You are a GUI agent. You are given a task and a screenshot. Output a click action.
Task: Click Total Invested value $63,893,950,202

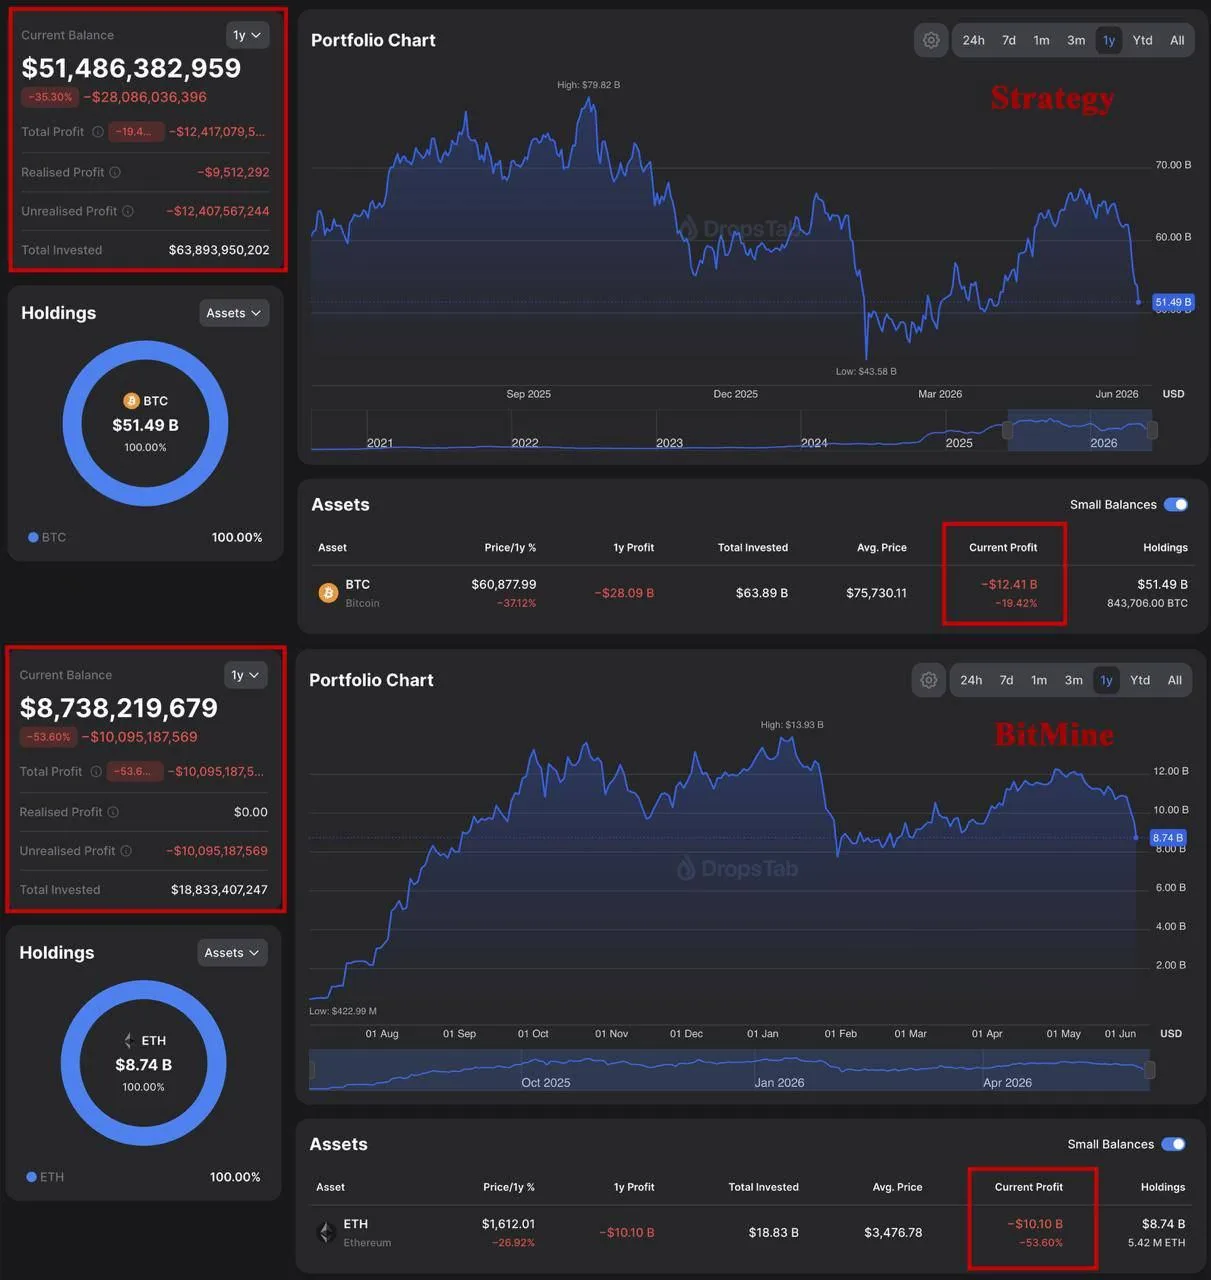pyautogui.click(x=219, y=250)
